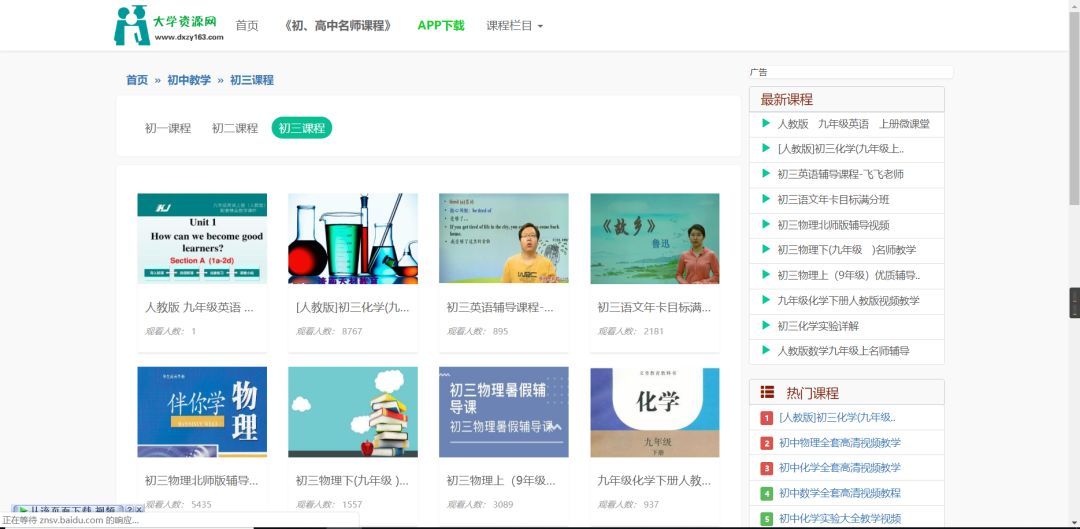
Task: Open the 首页 navigation item
Action: point(247,25)
